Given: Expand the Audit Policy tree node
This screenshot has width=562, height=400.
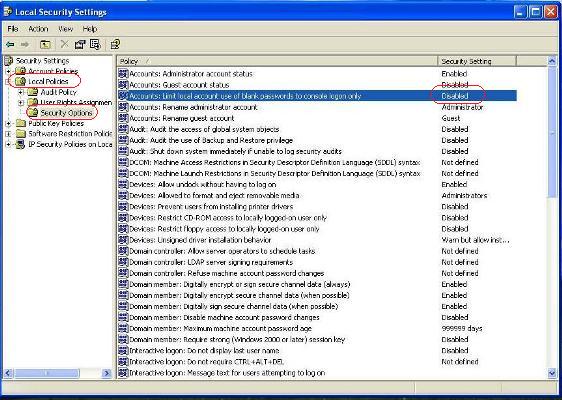Looking at the screenshot, I should (x=21, y=92).
